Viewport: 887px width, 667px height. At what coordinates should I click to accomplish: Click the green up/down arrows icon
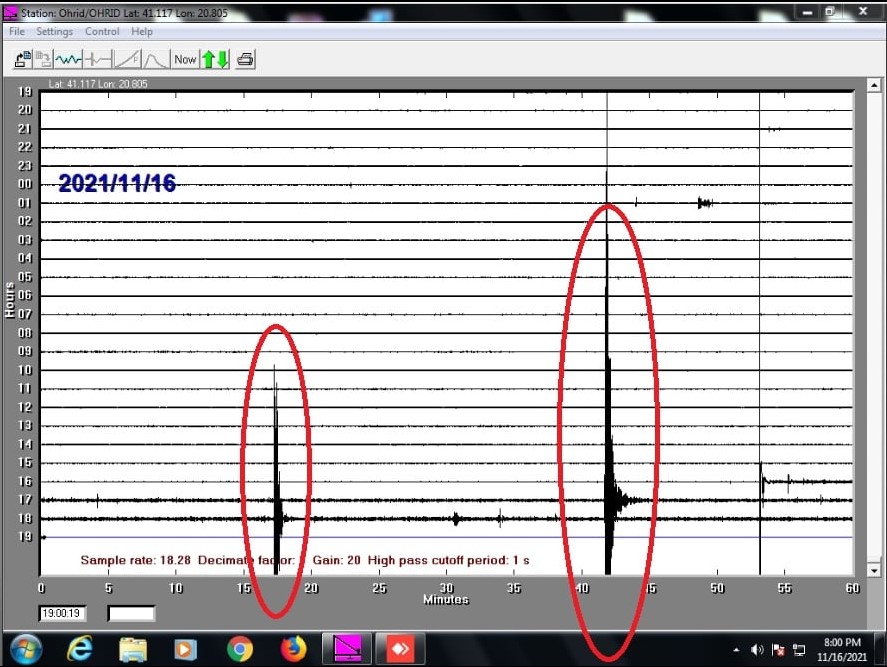pyautogui.click(x=215, y=59)
